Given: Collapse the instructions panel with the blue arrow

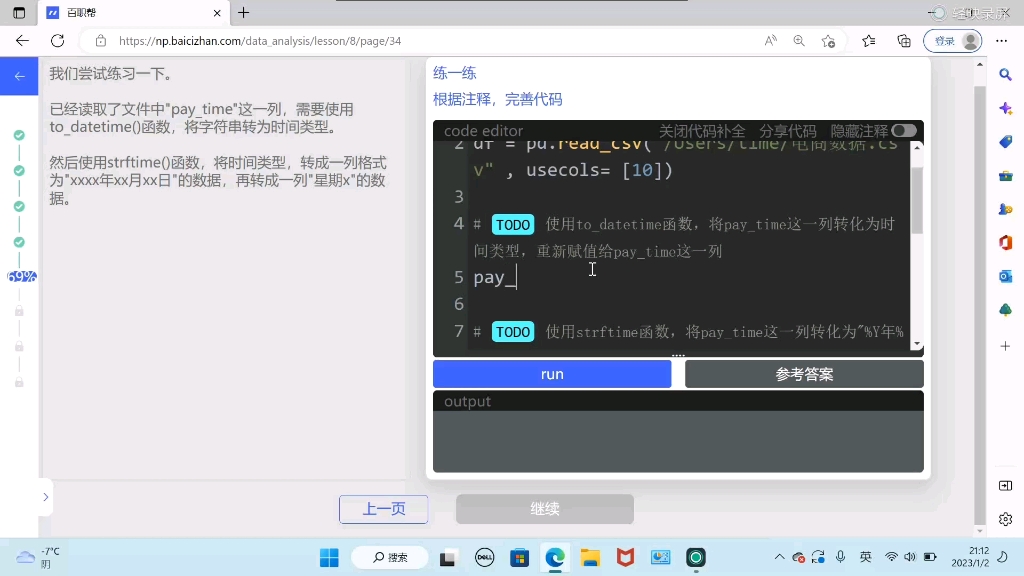Looking at the screenshot, I should coord(19,76).
